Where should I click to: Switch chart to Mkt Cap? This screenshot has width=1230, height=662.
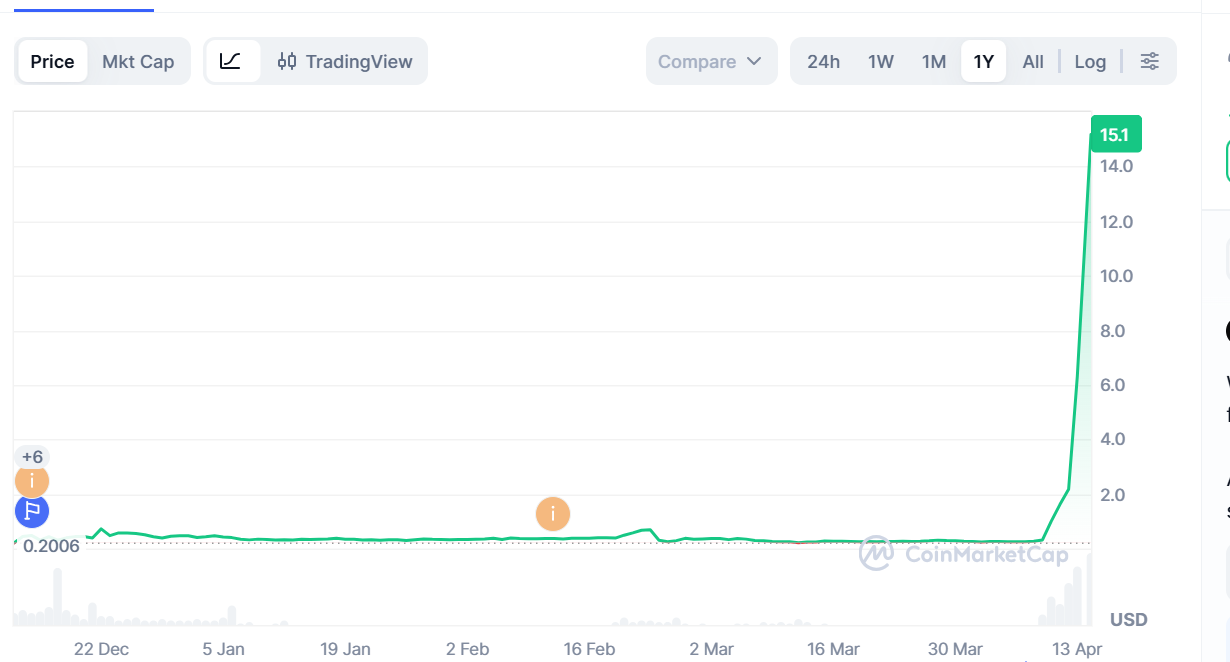point(138,61)
